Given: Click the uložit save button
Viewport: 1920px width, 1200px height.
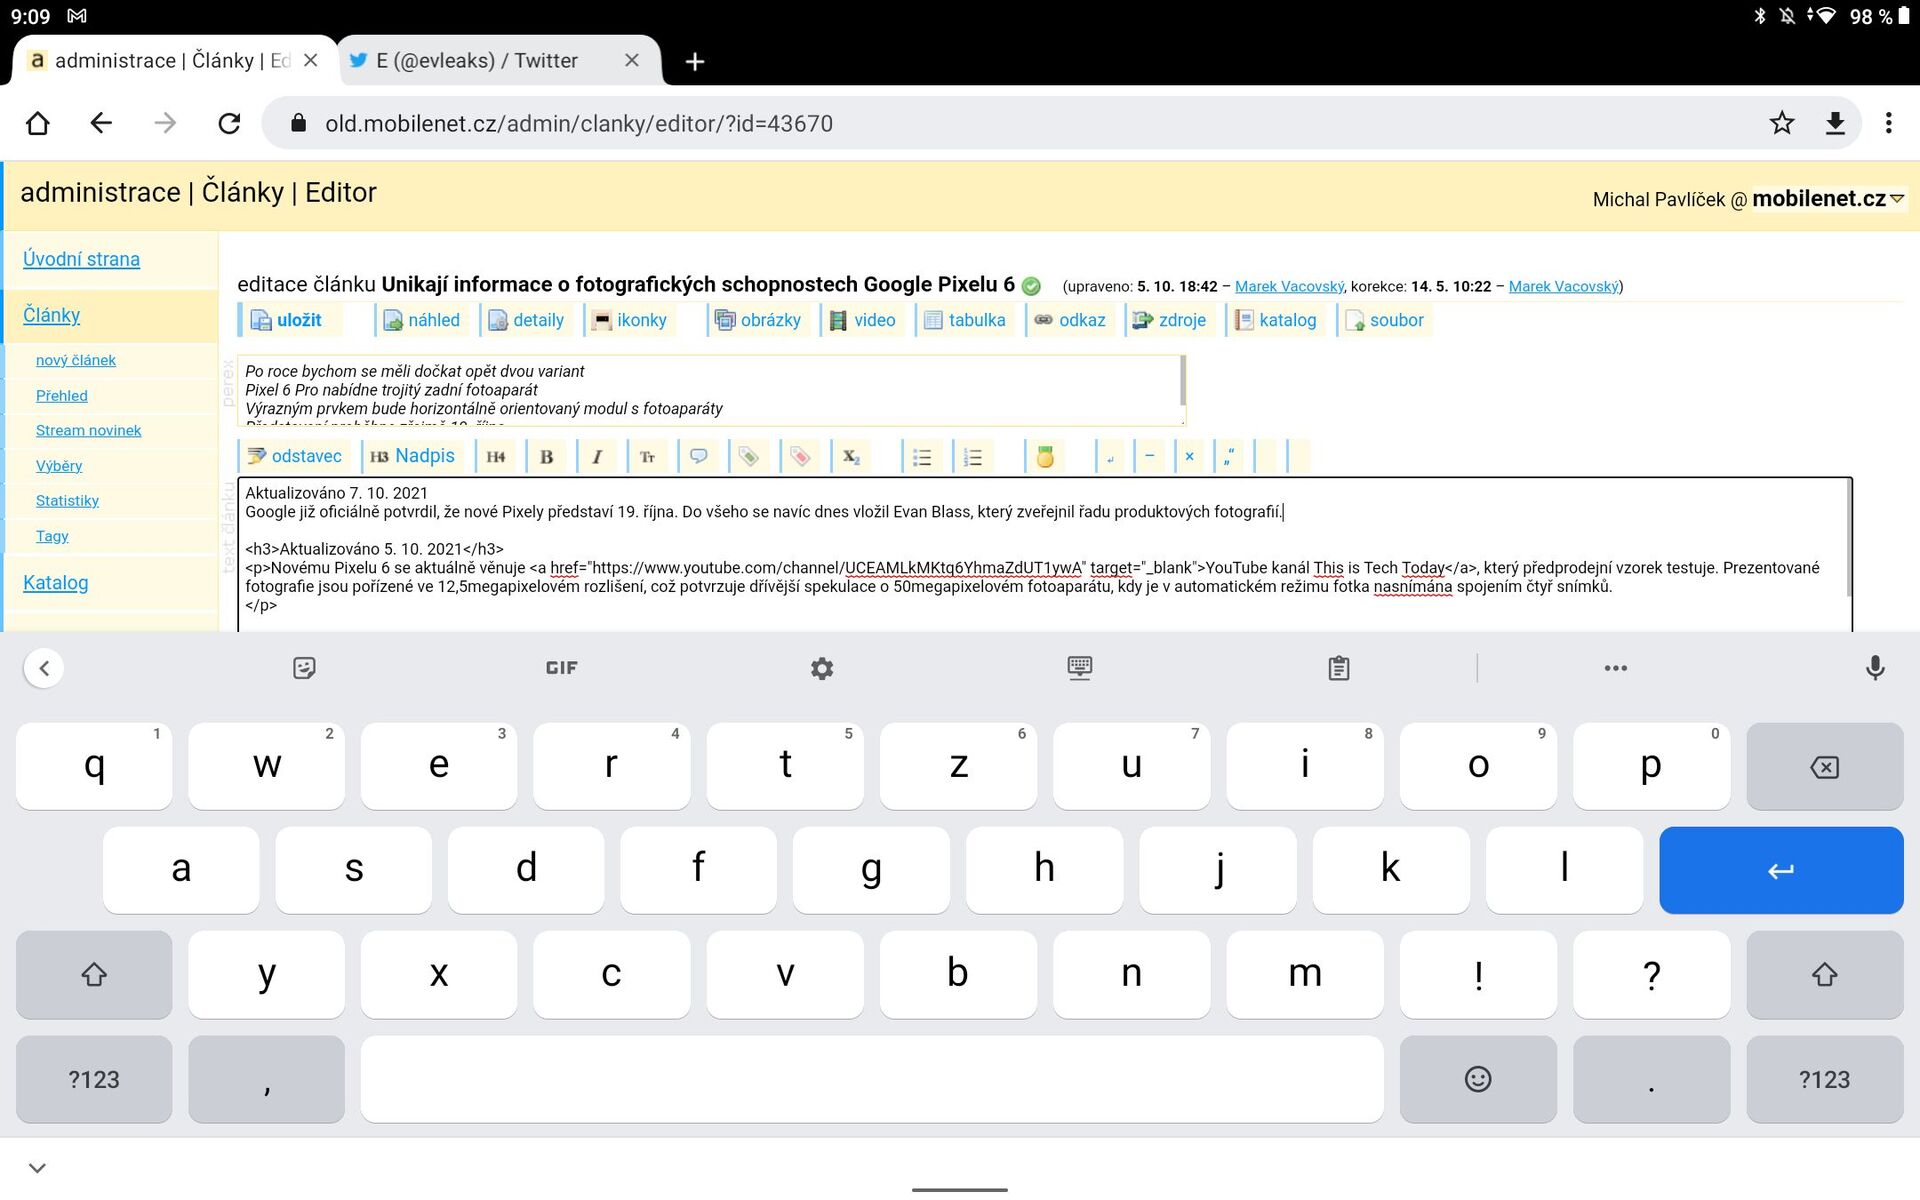Looking at the screenshot, I should [x=287, y=320].
